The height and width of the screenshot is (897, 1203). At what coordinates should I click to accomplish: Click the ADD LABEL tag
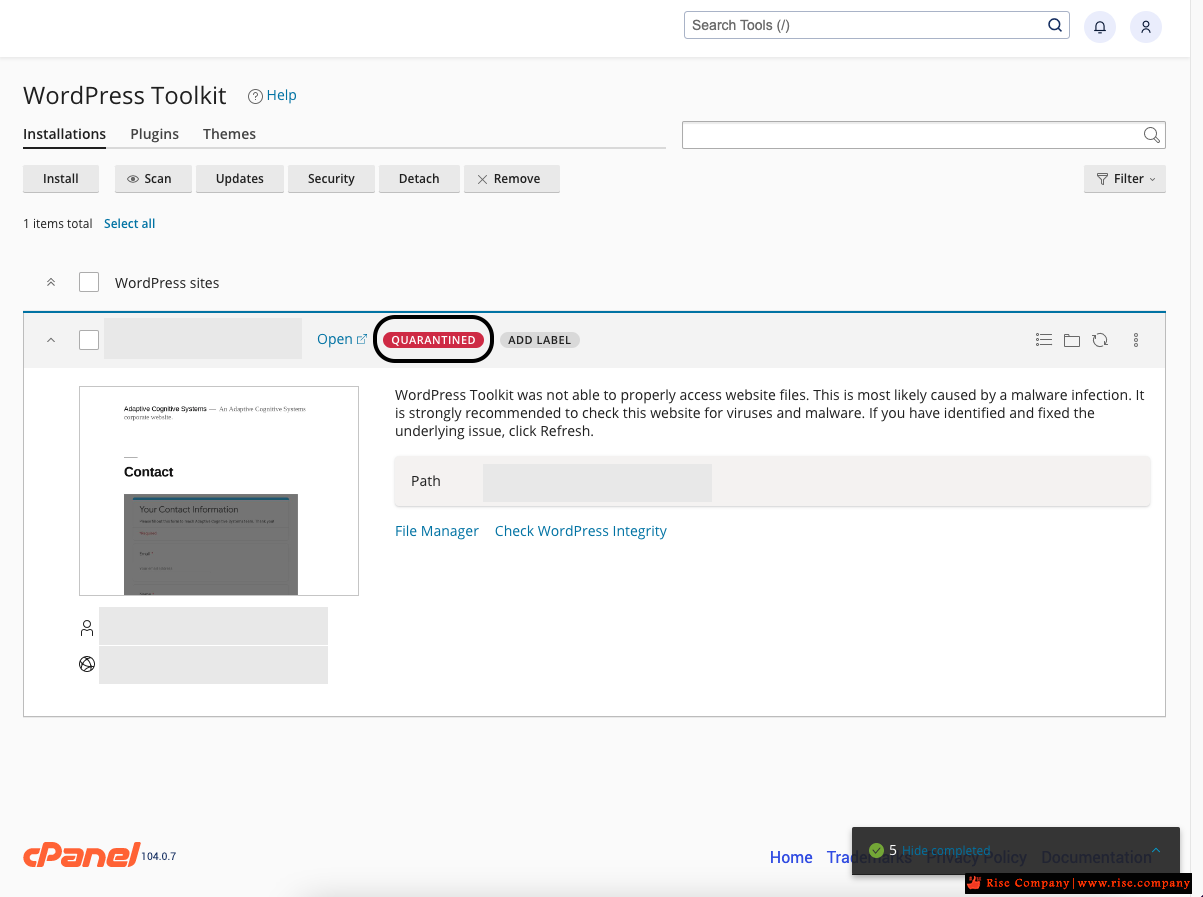point(539,340)
